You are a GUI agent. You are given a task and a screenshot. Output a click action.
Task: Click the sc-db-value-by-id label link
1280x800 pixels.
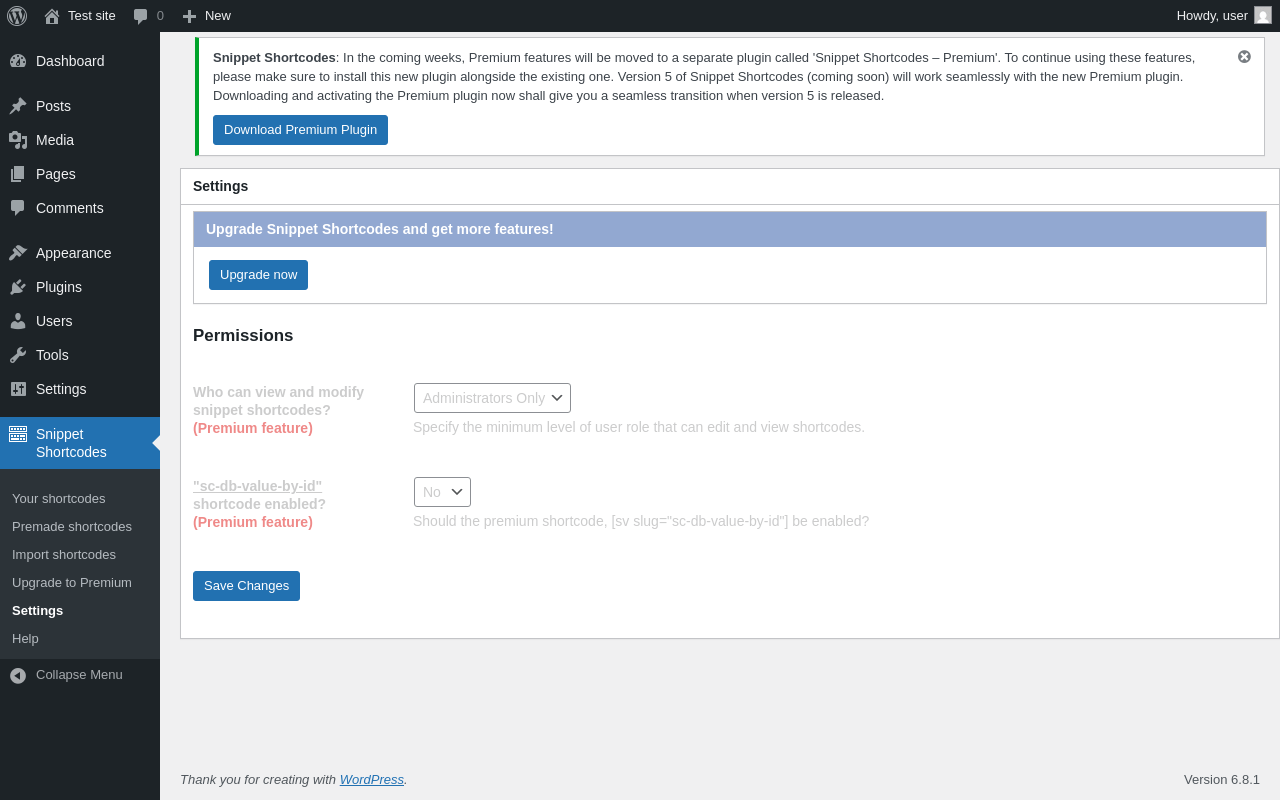pos(257,486)
